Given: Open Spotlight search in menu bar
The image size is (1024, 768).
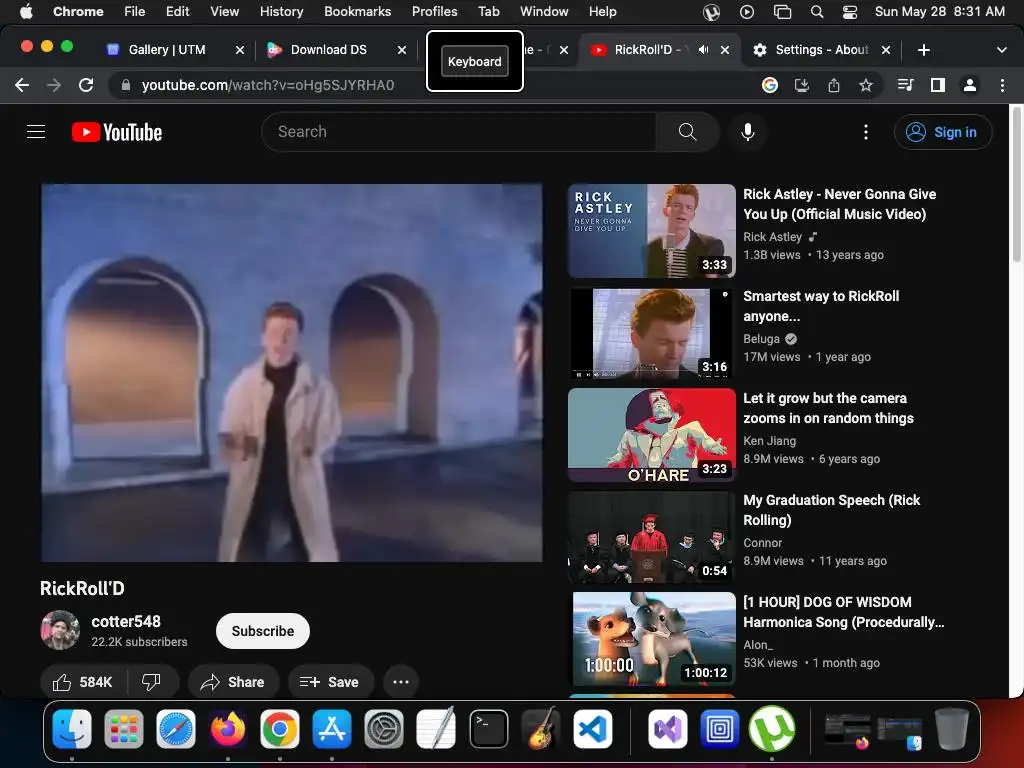Looking at the screenshot, I should pyautogui.click(x=817, y=12).
